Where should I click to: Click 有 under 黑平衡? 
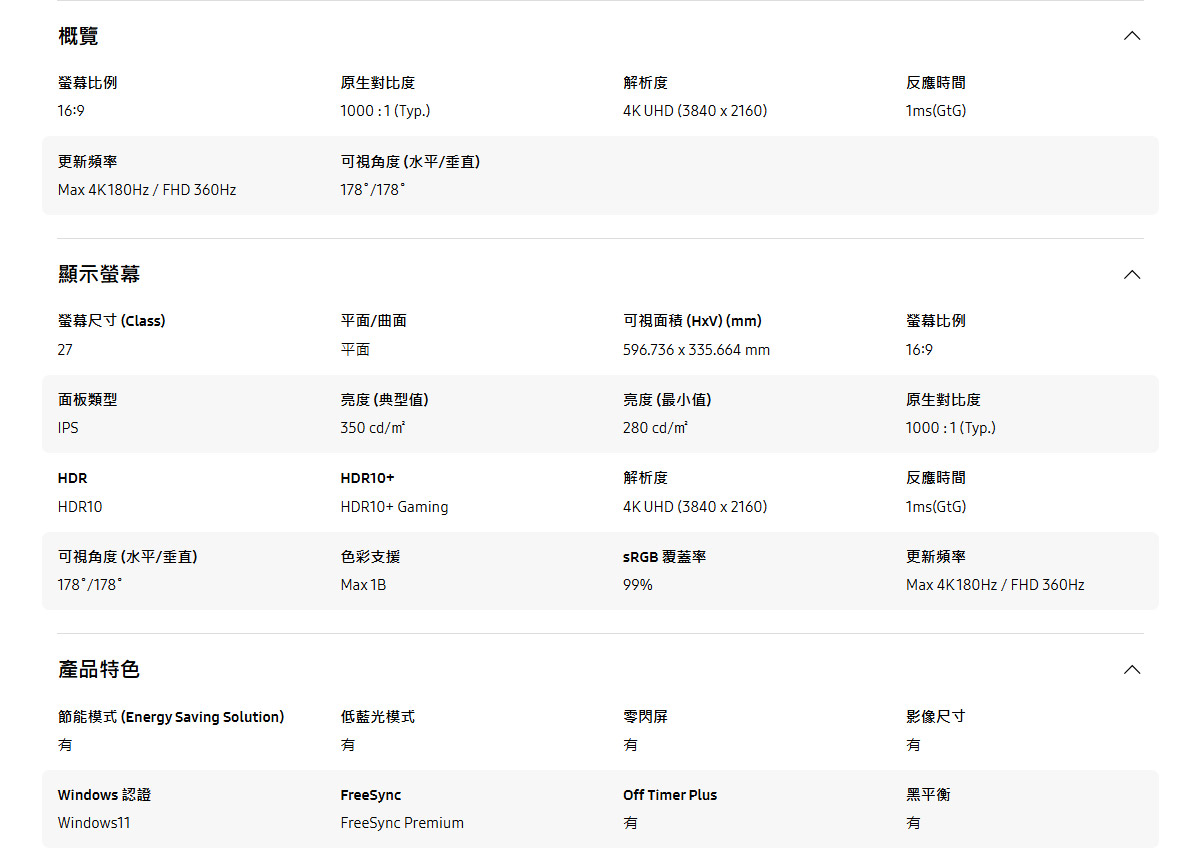pyautogui.click(x=911, y=823)
